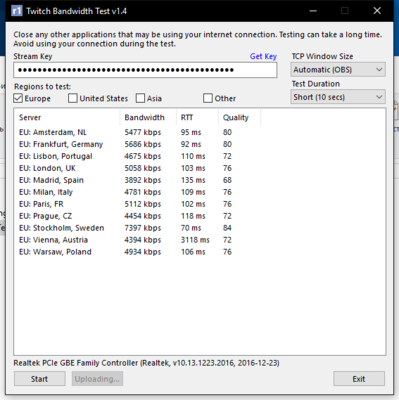Click the 70 ms RTT value
The height and width of the screenshot is (400, 399).
(x=191, y=228)
